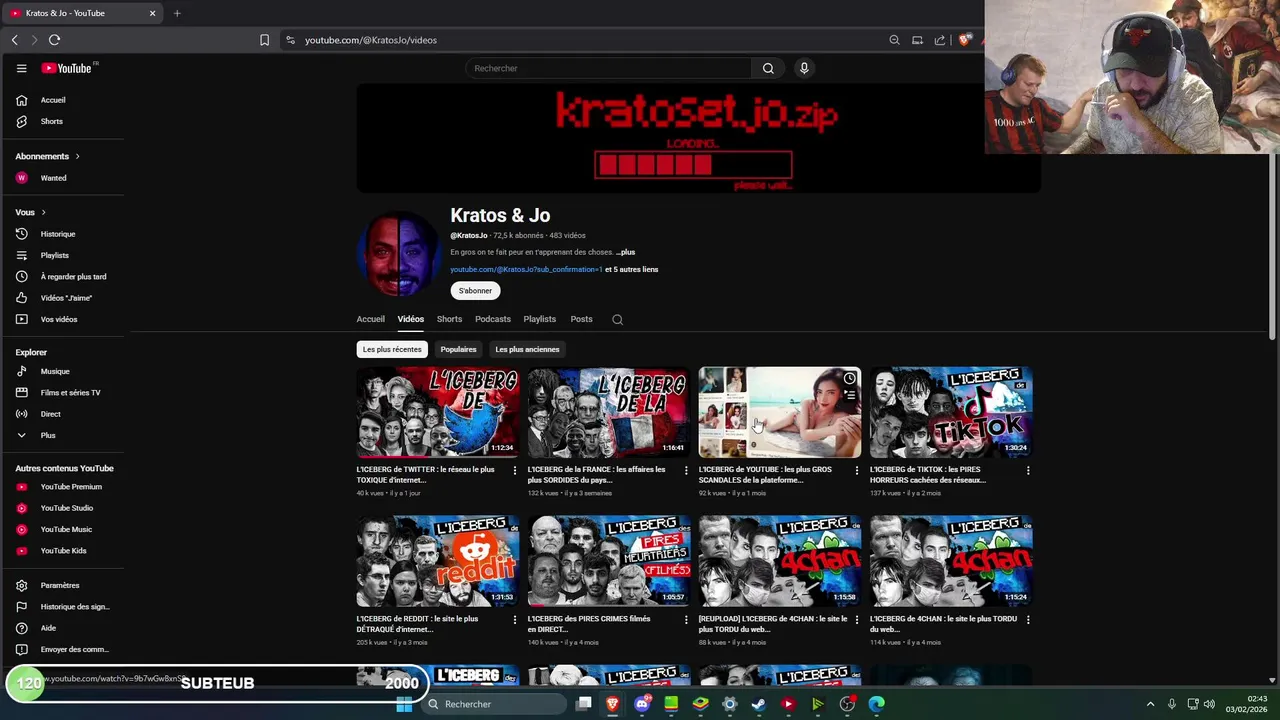Open Brave Shields lion icon
This screenshot has width=1280, height=720.
click(x=964, y=40)
